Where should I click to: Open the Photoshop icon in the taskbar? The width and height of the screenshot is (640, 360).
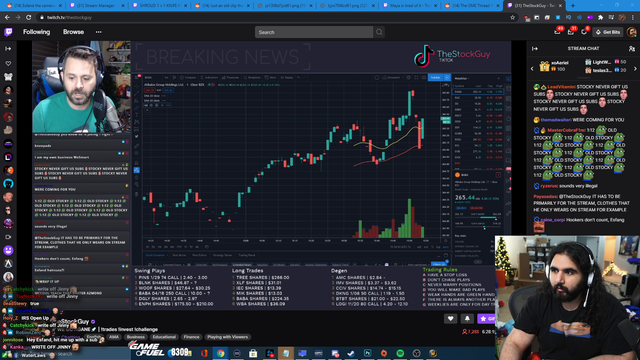click(367, 353)
